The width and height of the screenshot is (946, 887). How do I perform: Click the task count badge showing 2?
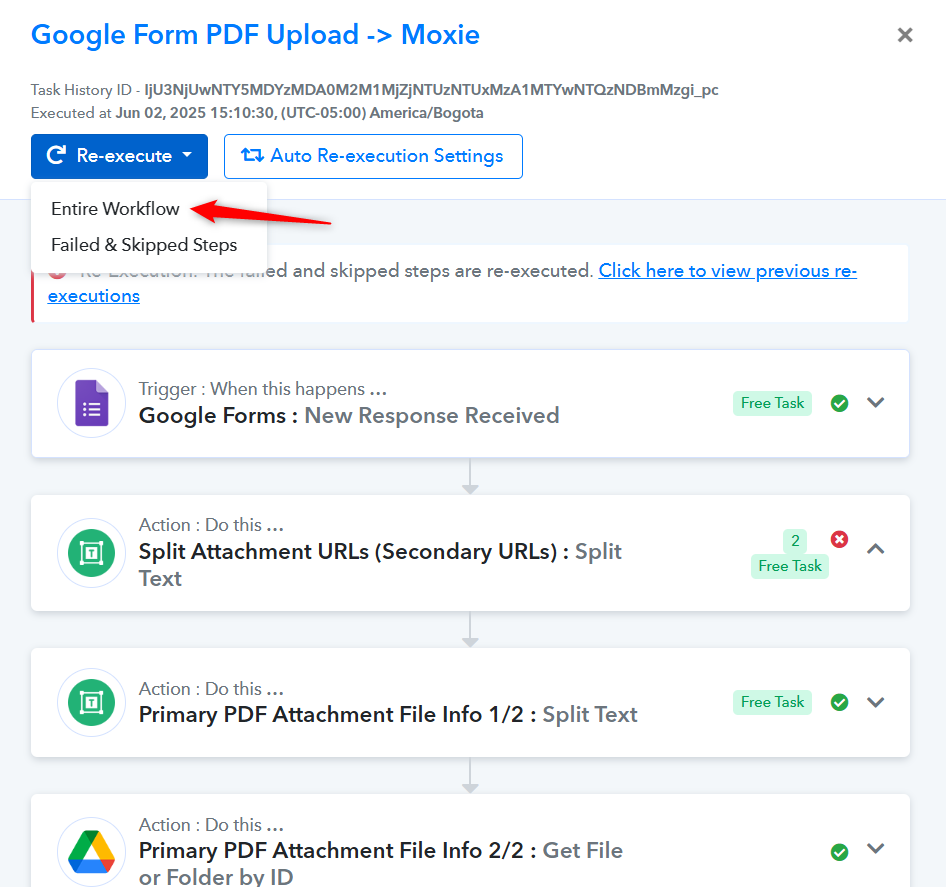pos(795,541)
